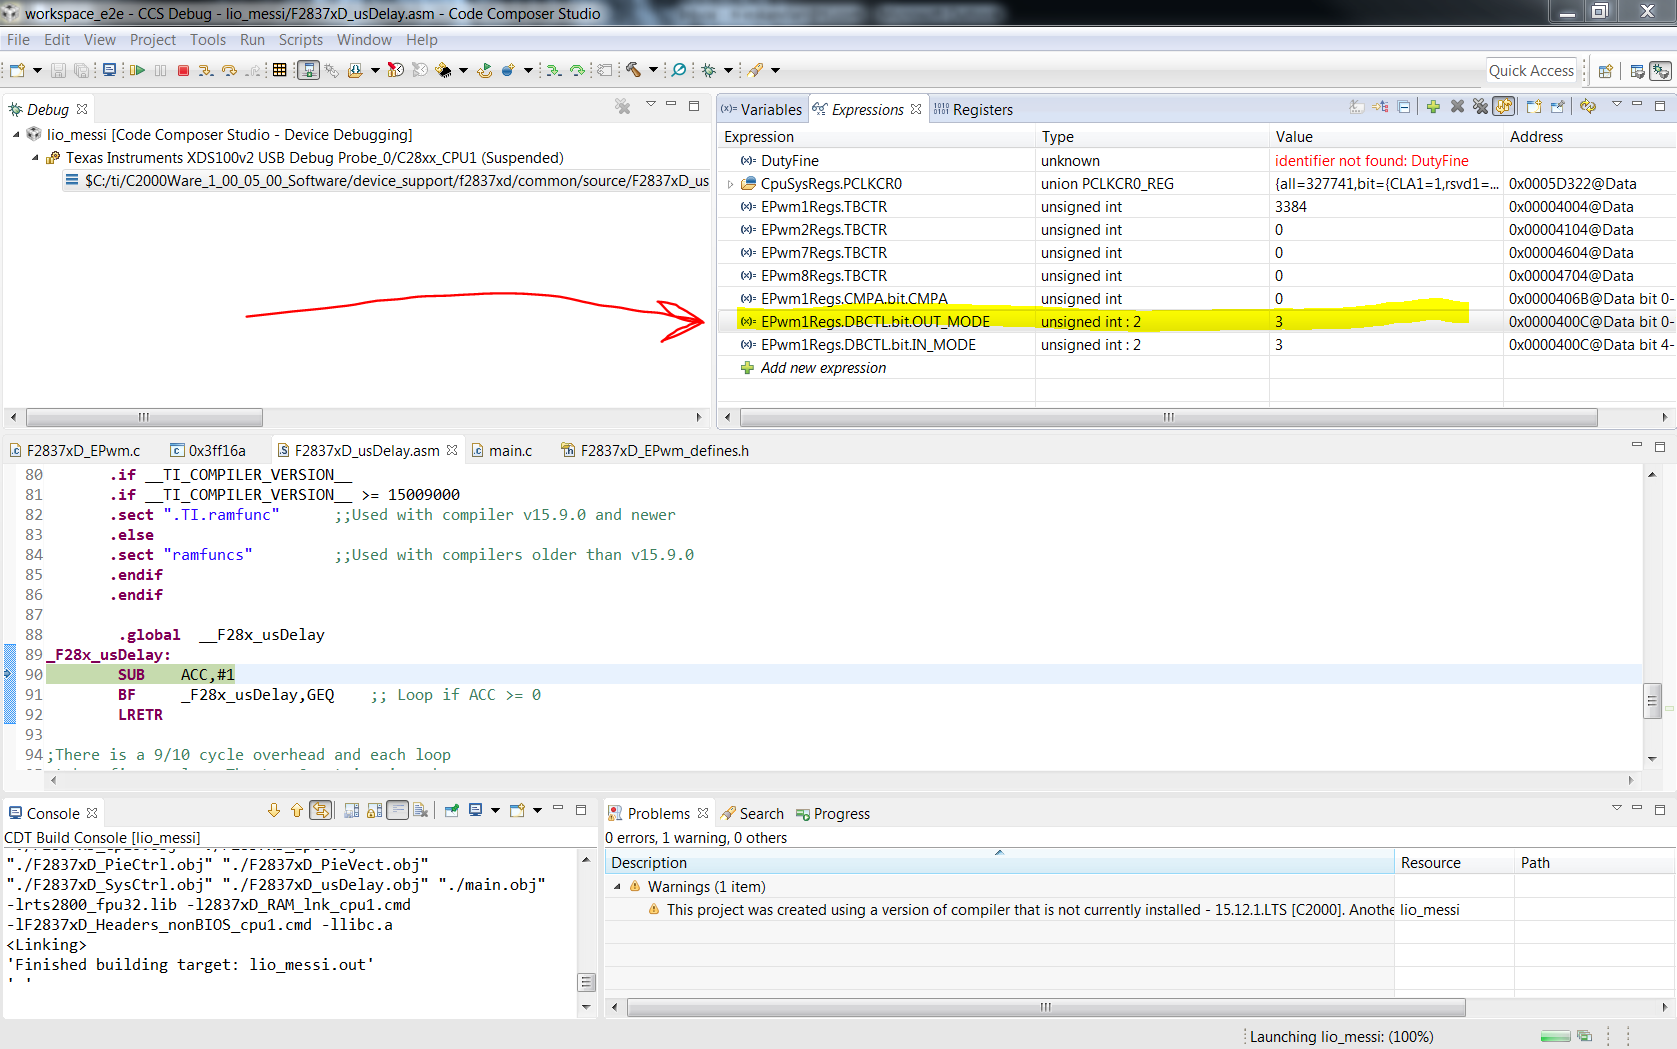Click the red Terminate debug button
Screen dimensions: 1677x1049
coord(183,70)
